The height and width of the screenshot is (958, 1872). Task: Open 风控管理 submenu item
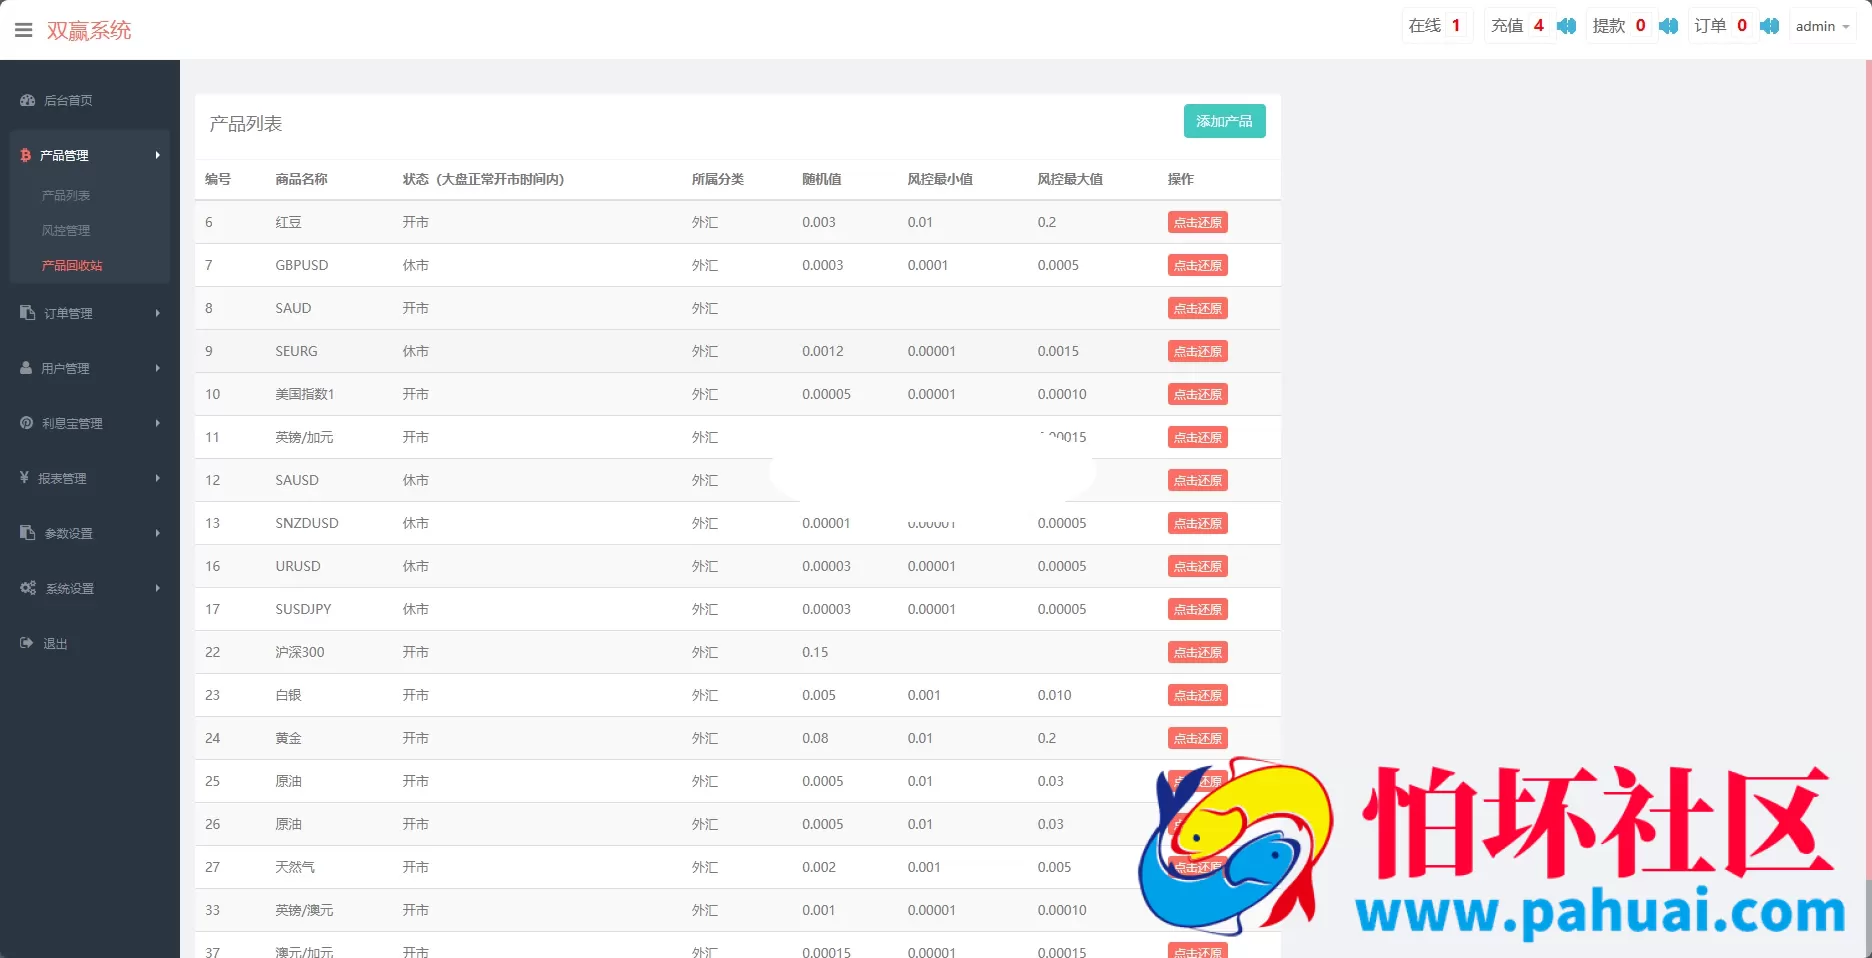tap(66, 231)
